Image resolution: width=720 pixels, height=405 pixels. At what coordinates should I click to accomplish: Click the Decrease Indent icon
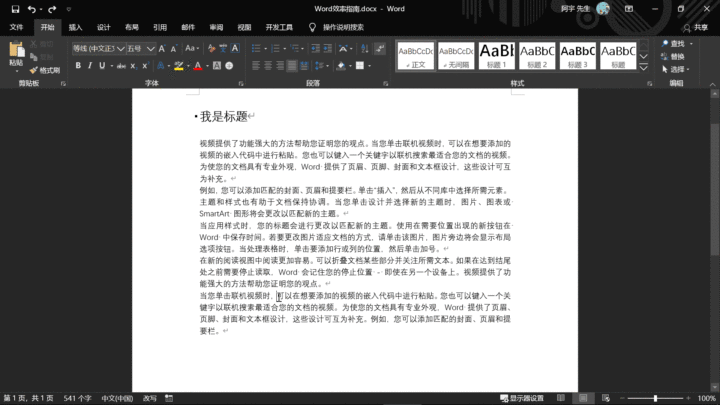315,49
